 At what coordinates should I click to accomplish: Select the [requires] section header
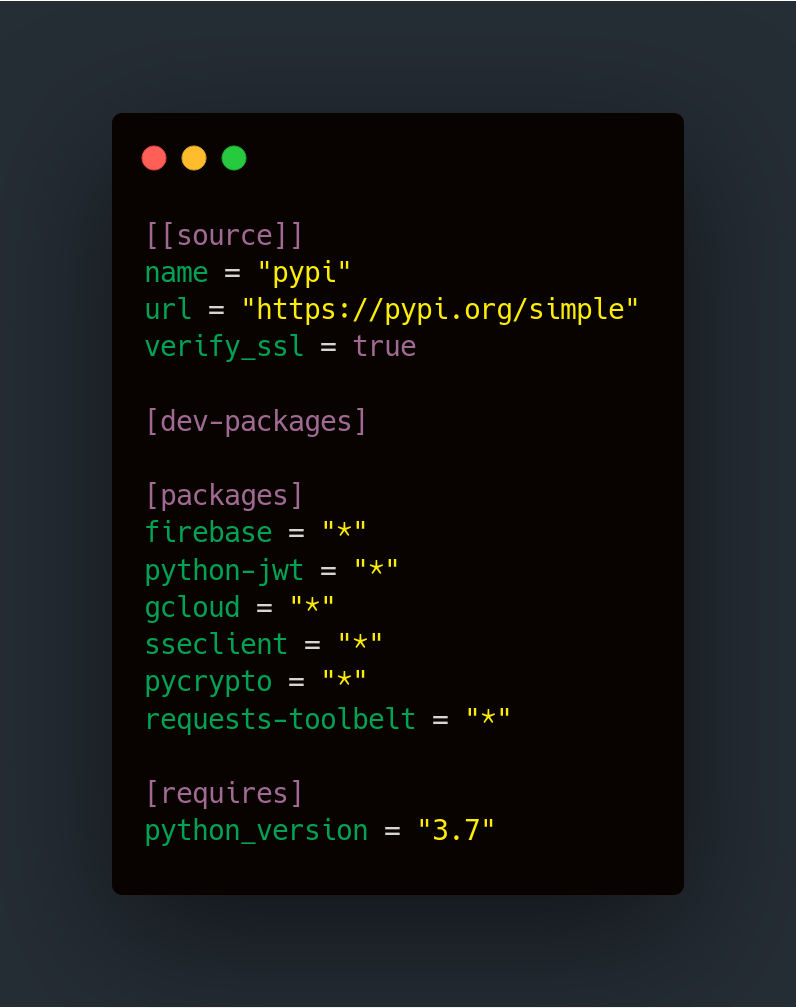click(224, 793)
